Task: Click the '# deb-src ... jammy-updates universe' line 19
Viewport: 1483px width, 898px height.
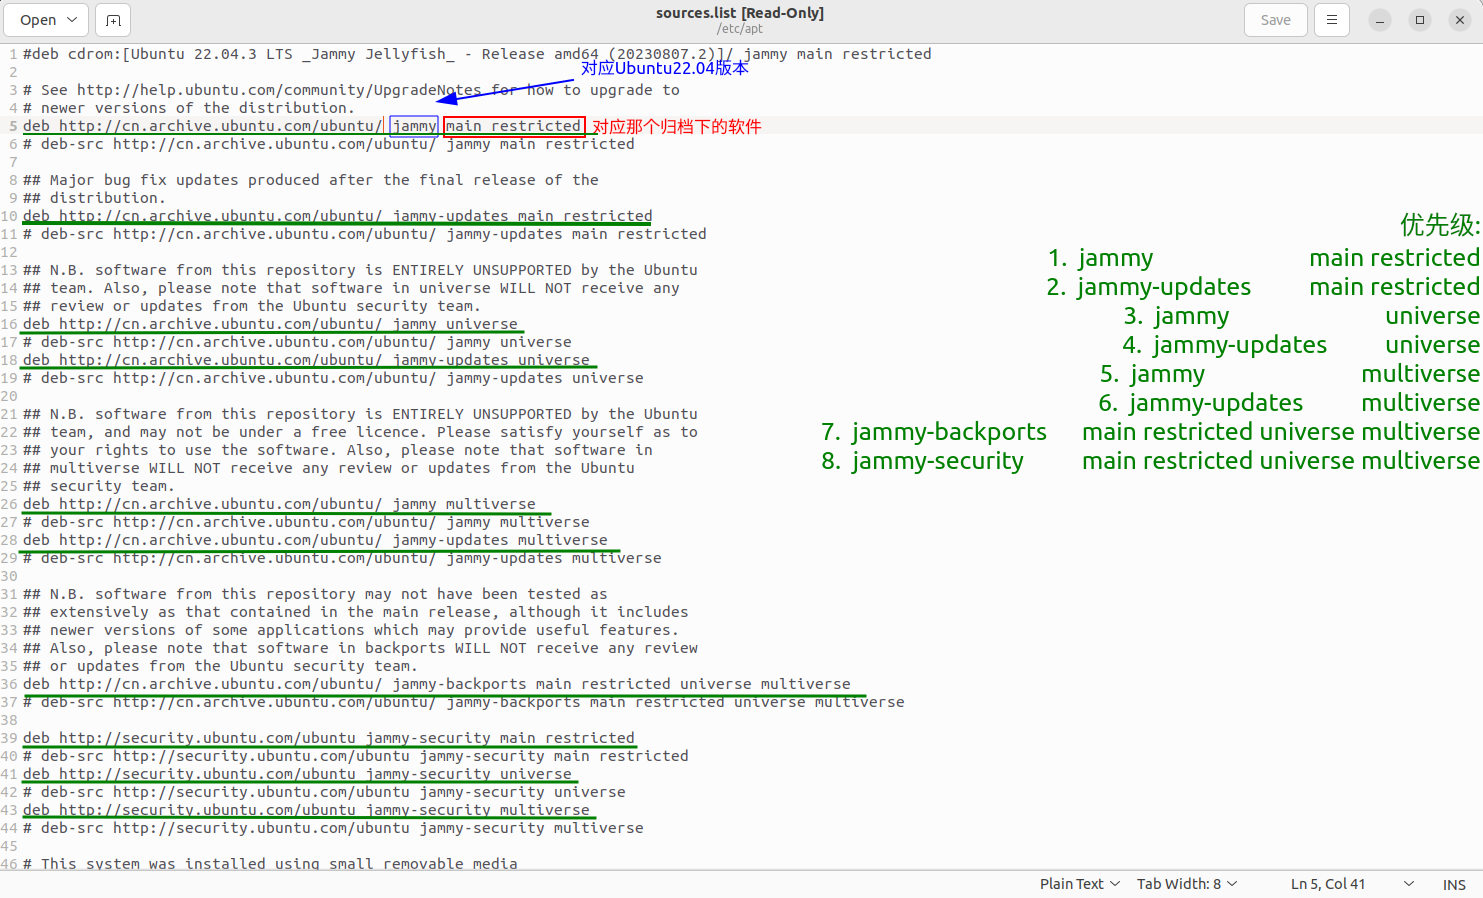Action: [x=333, y=378]
